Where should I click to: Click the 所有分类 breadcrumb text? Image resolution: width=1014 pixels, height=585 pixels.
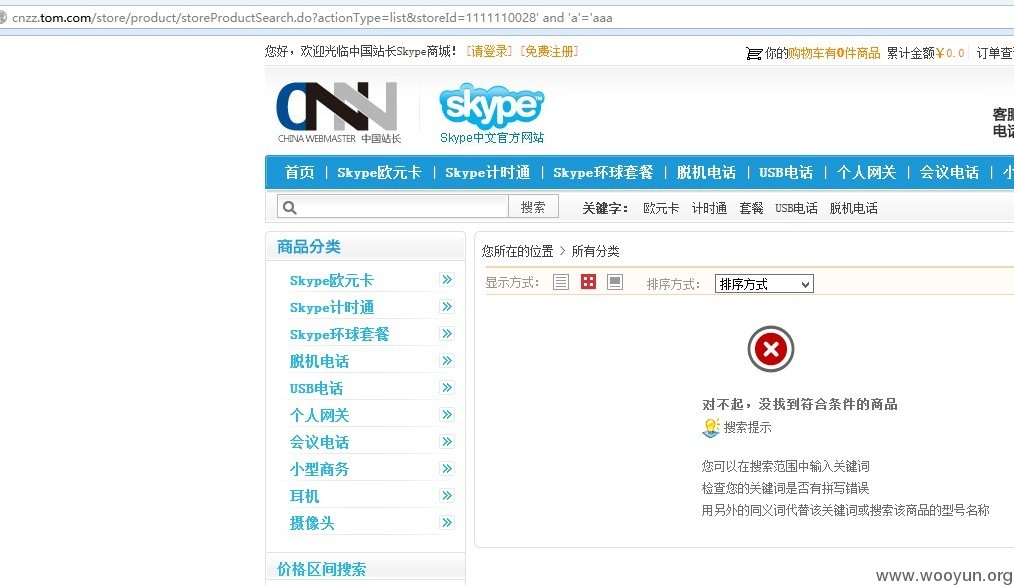pyautogui.click(x=596, y=251)
